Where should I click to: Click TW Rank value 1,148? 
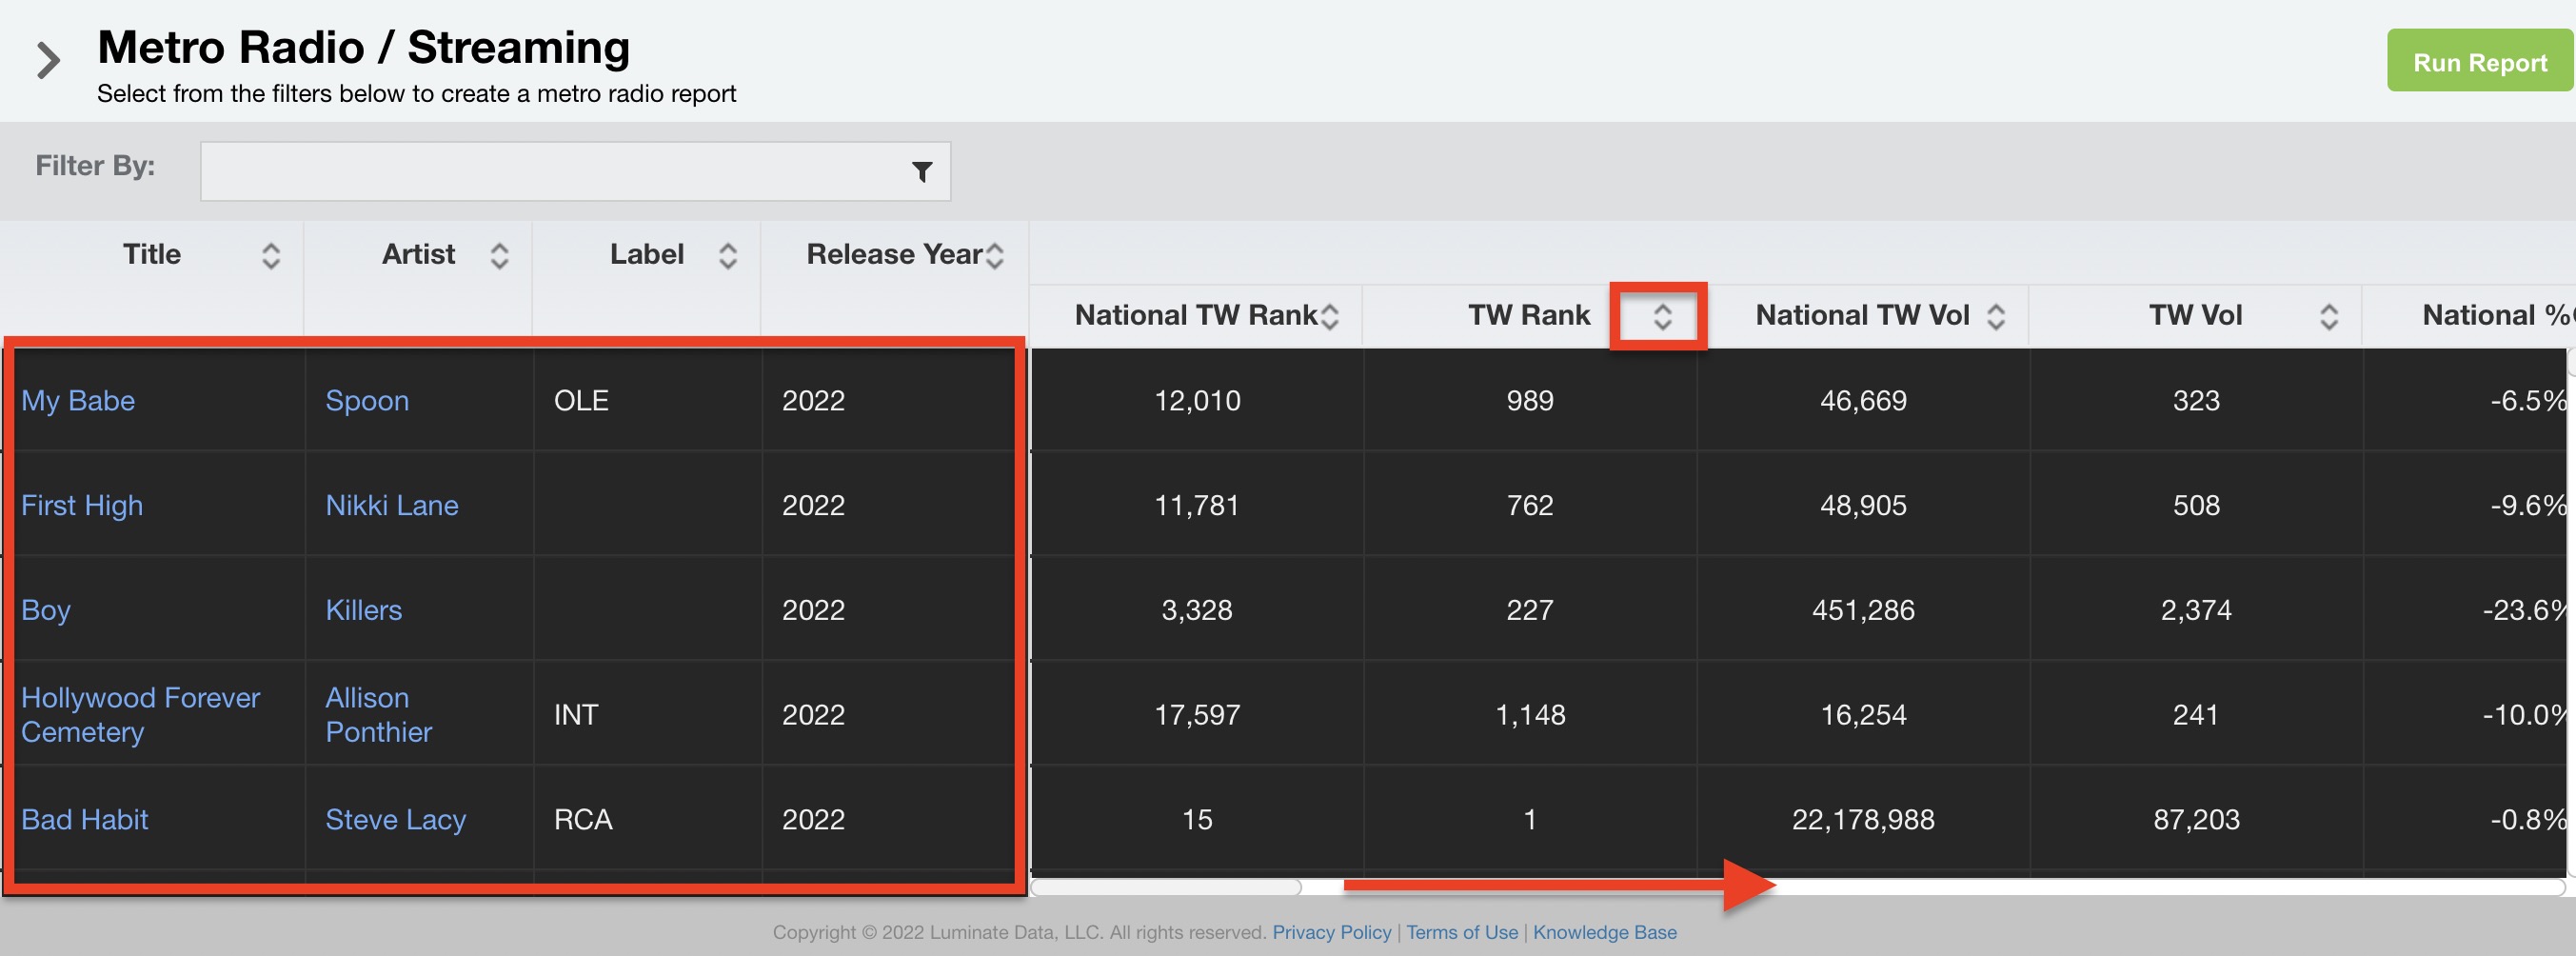pos(1530,714)
